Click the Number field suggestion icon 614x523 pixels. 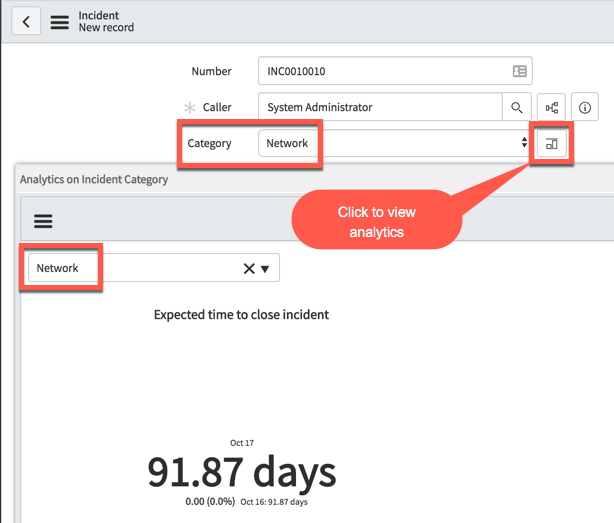tap(520, 71)
